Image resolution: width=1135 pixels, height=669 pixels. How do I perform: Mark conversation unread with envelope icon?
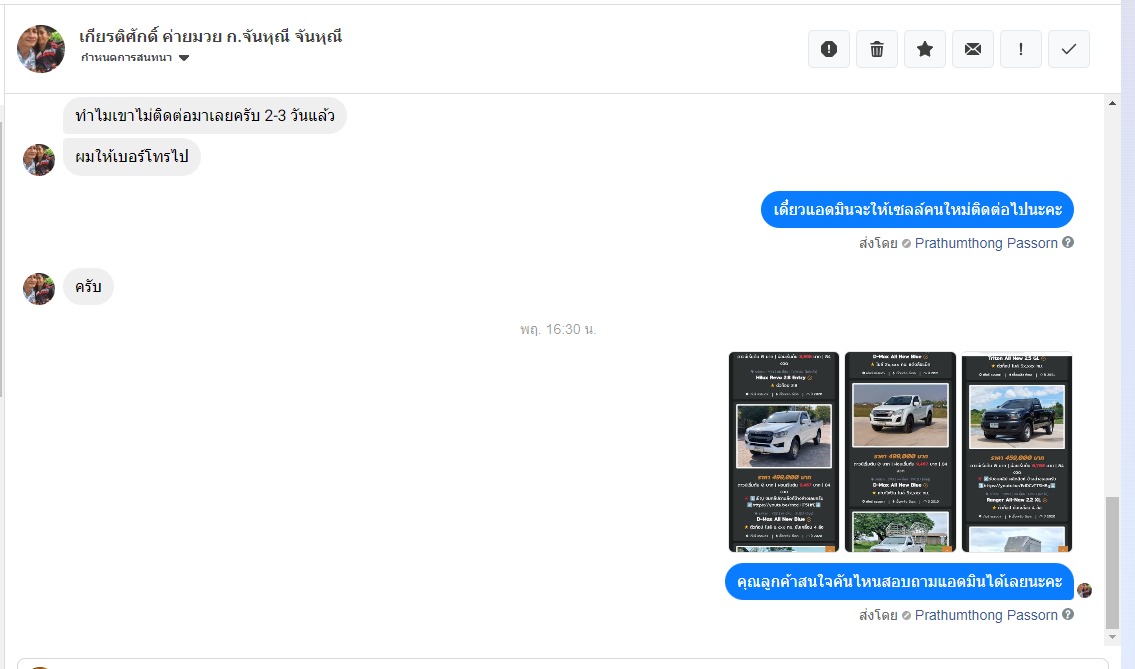pos(973,49)
